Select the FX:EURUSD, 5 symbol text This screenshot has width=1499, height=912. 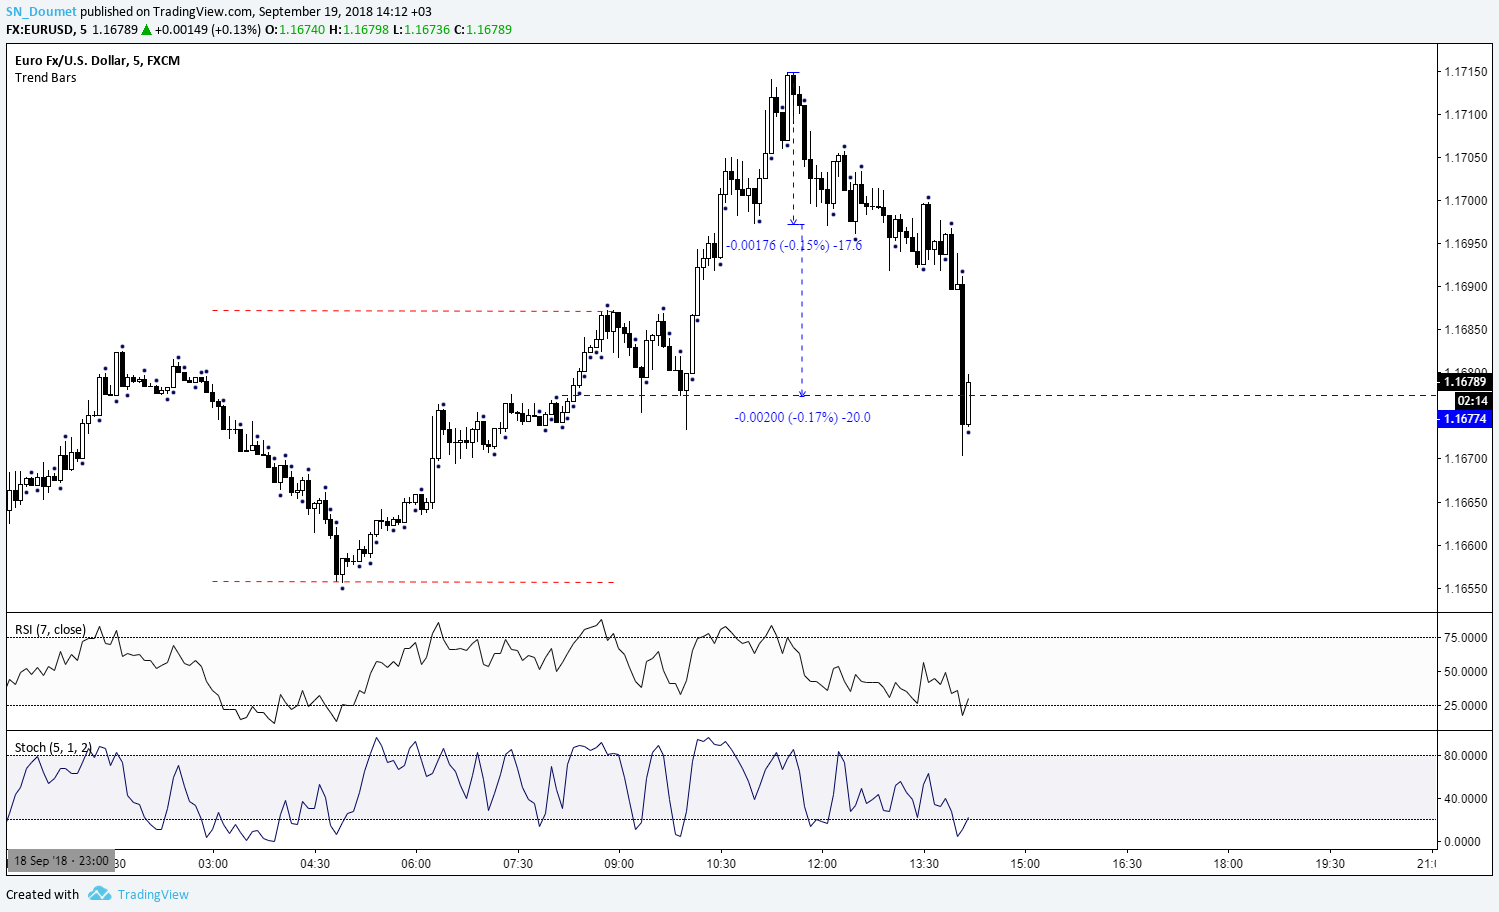pyautogui.click(x=46, y=30)
